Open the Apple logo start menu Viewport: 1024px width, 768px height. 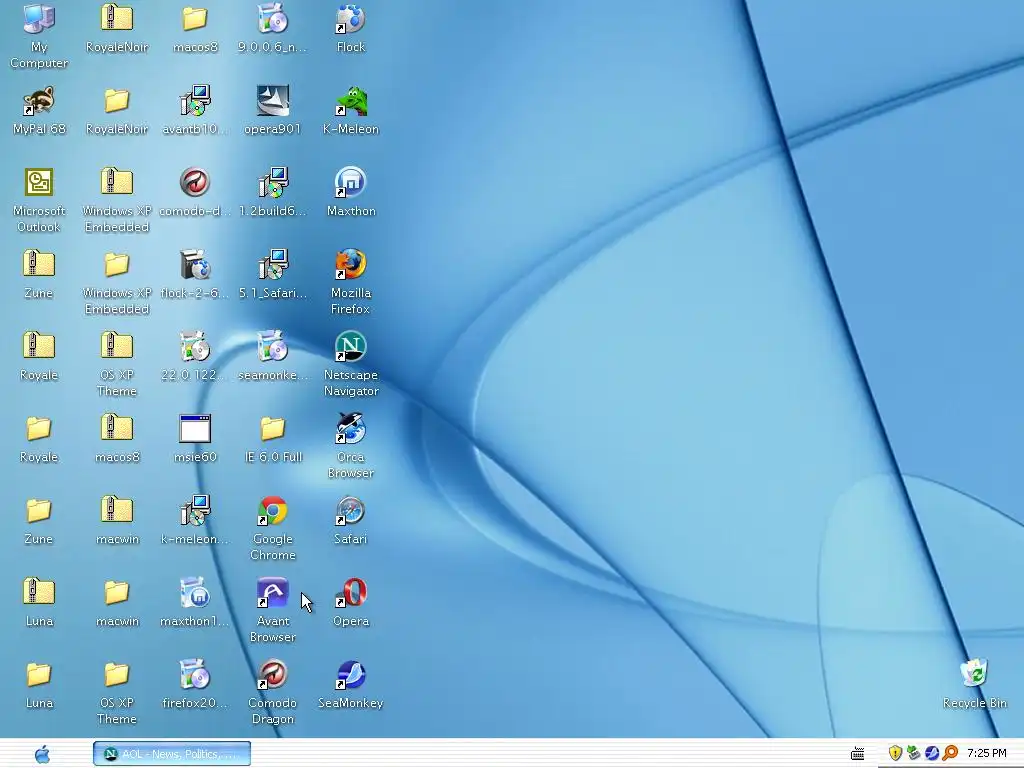42,754
